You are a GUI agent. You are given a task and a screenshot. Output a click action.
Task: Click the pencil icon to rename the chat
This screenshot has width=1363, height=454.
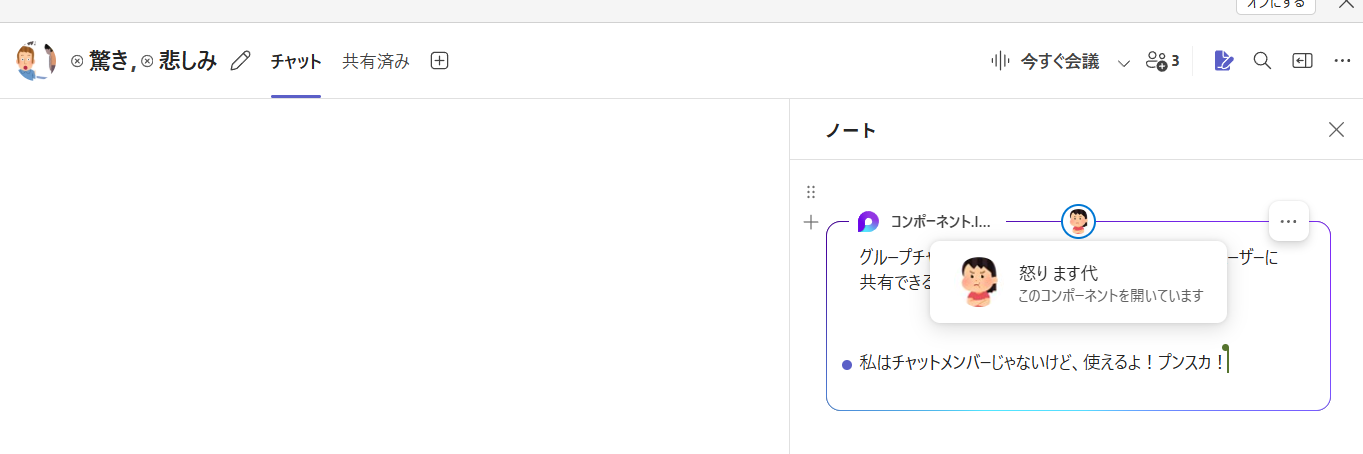tap(240, 61)
